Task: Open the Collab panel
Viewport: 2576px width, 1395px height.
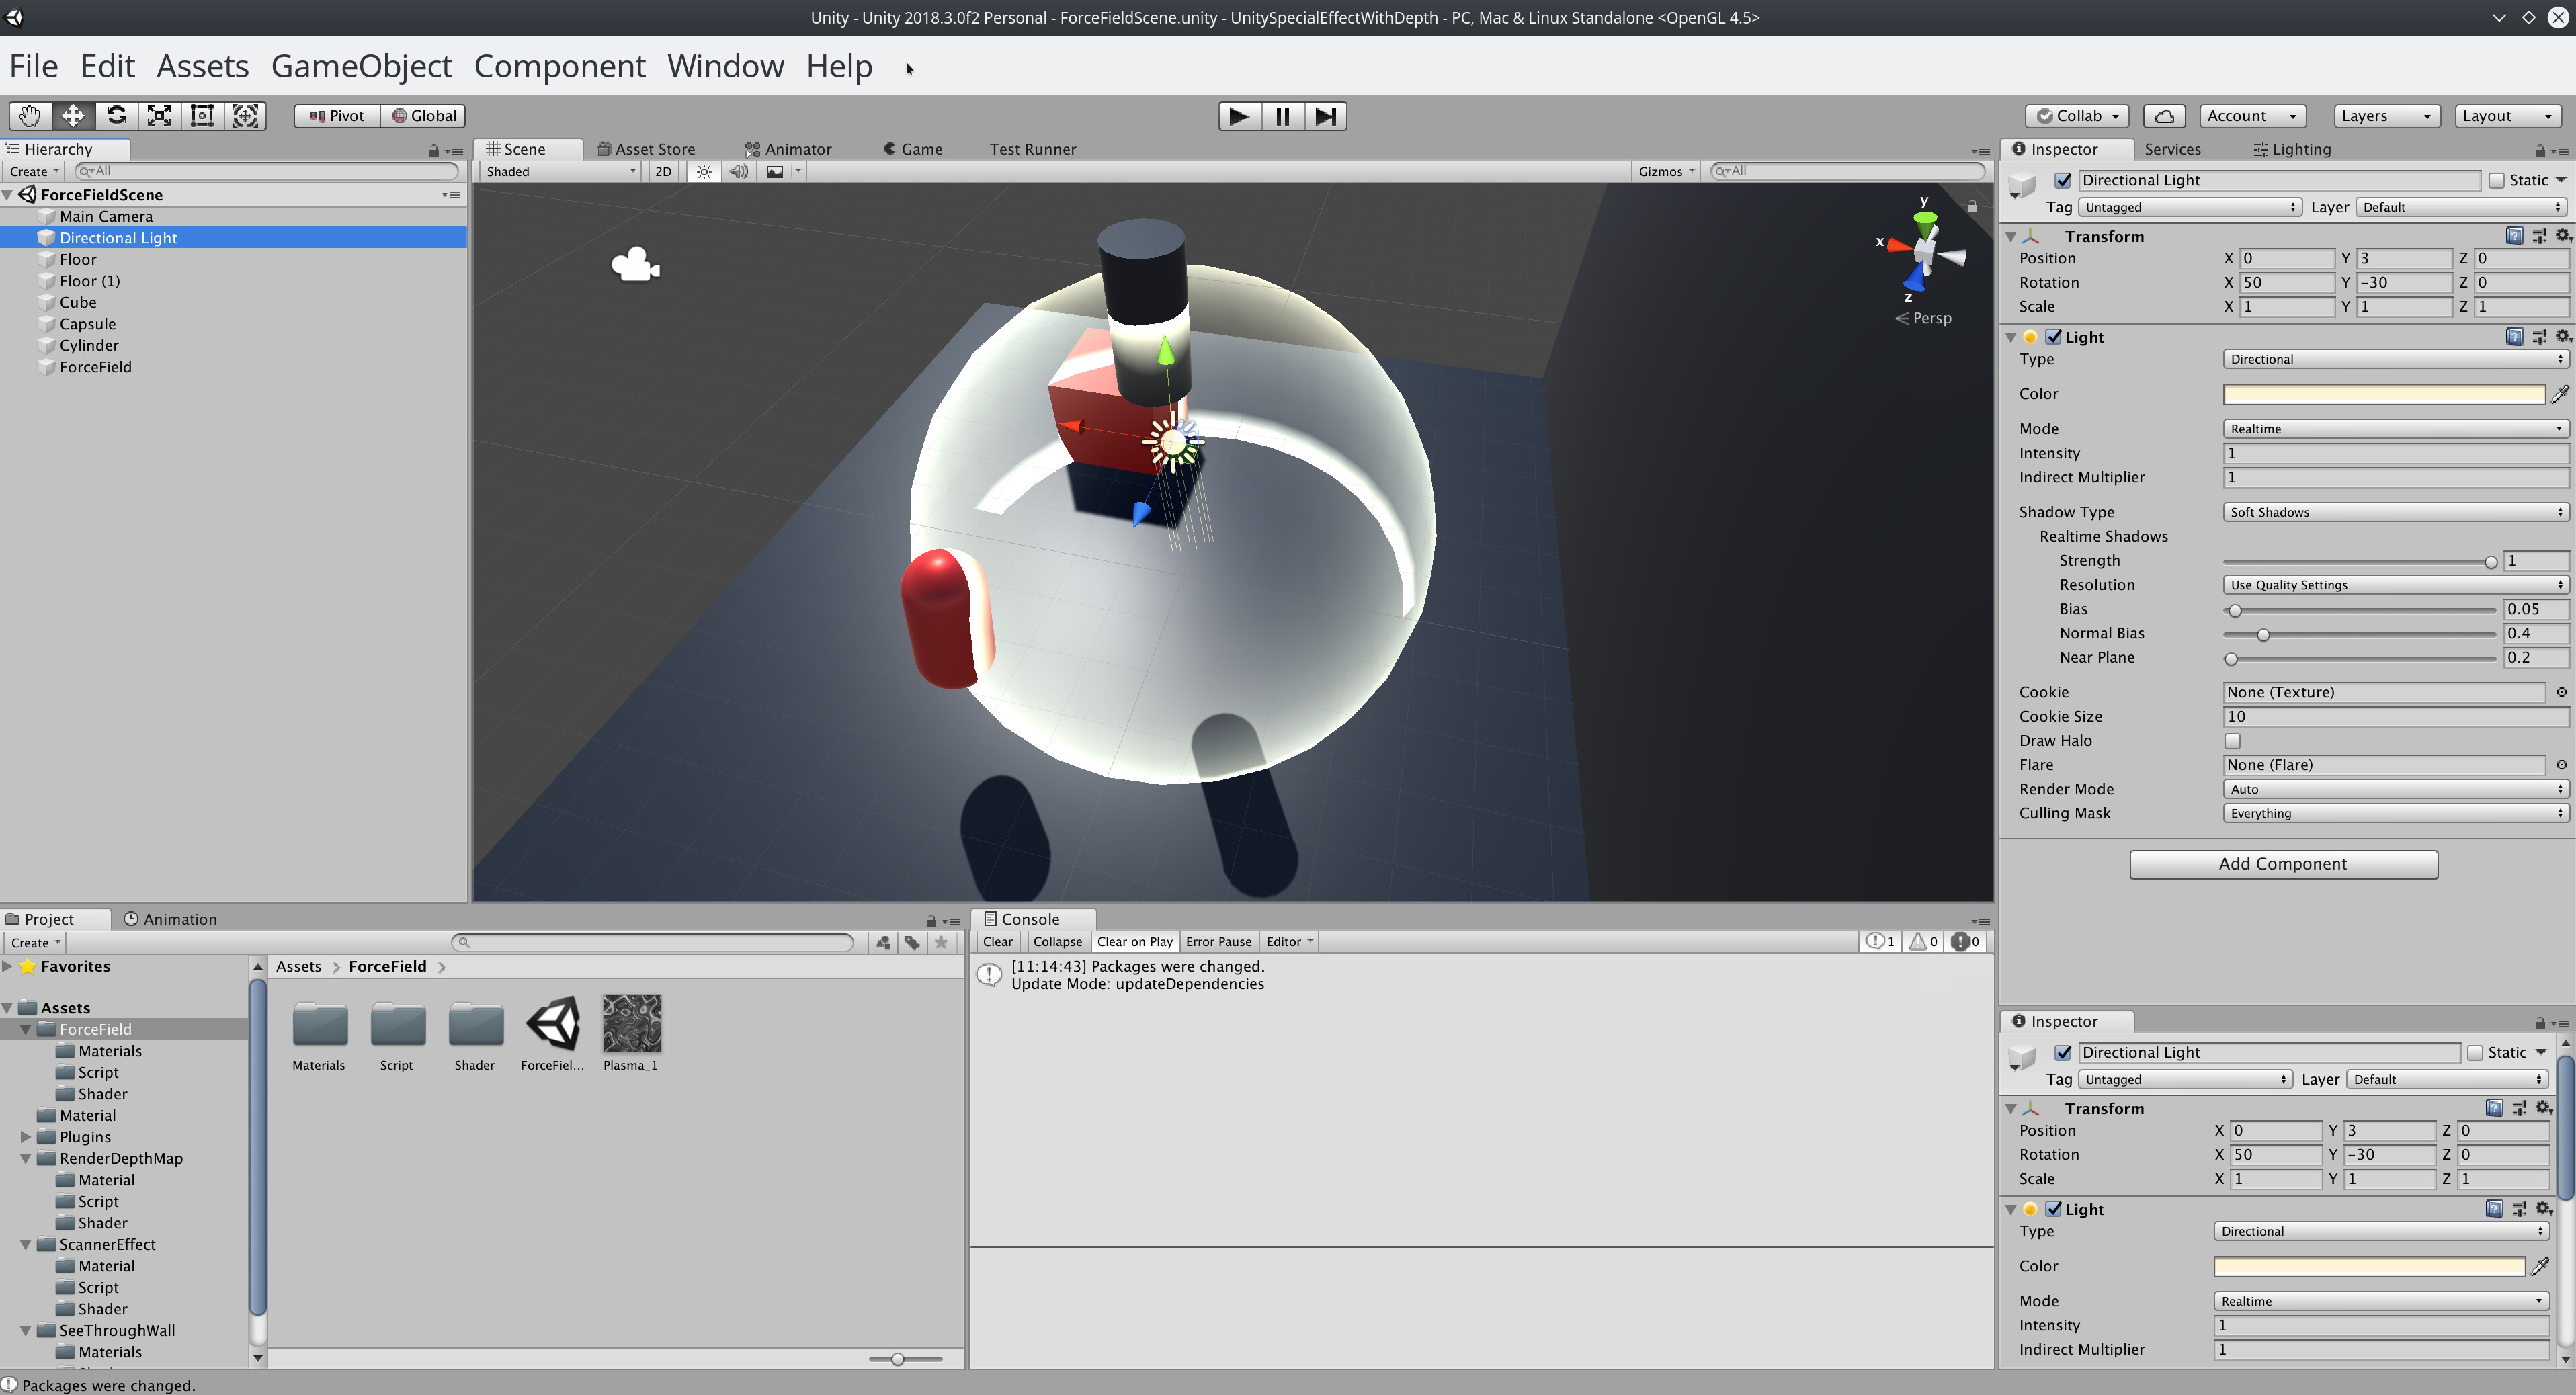Action: pos(2076,115)
